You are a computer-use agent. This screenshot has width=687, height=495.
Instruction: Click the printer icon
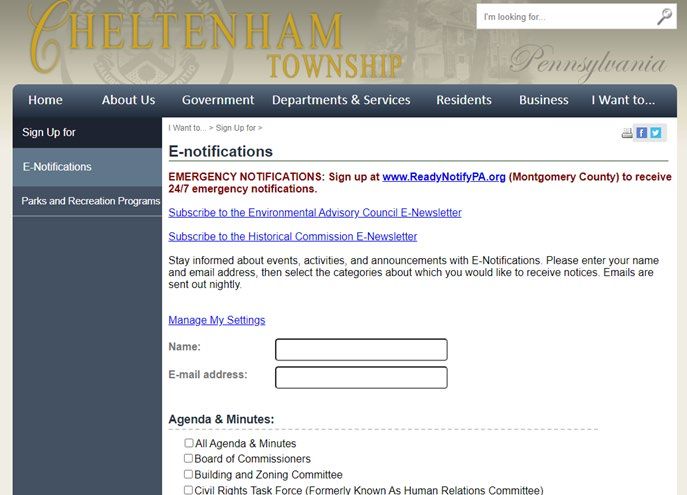coord(627,133)
